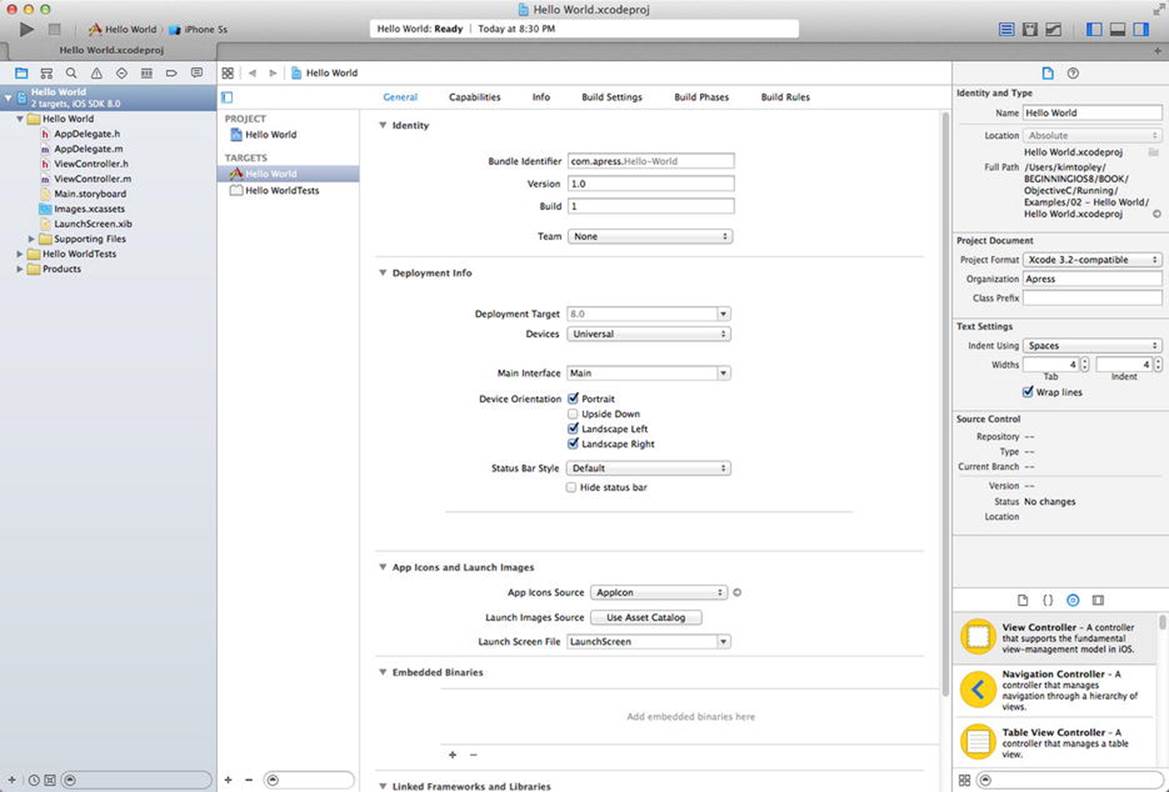Open the Debug navigator
The image size is (1169, 792).
[147, 73]
